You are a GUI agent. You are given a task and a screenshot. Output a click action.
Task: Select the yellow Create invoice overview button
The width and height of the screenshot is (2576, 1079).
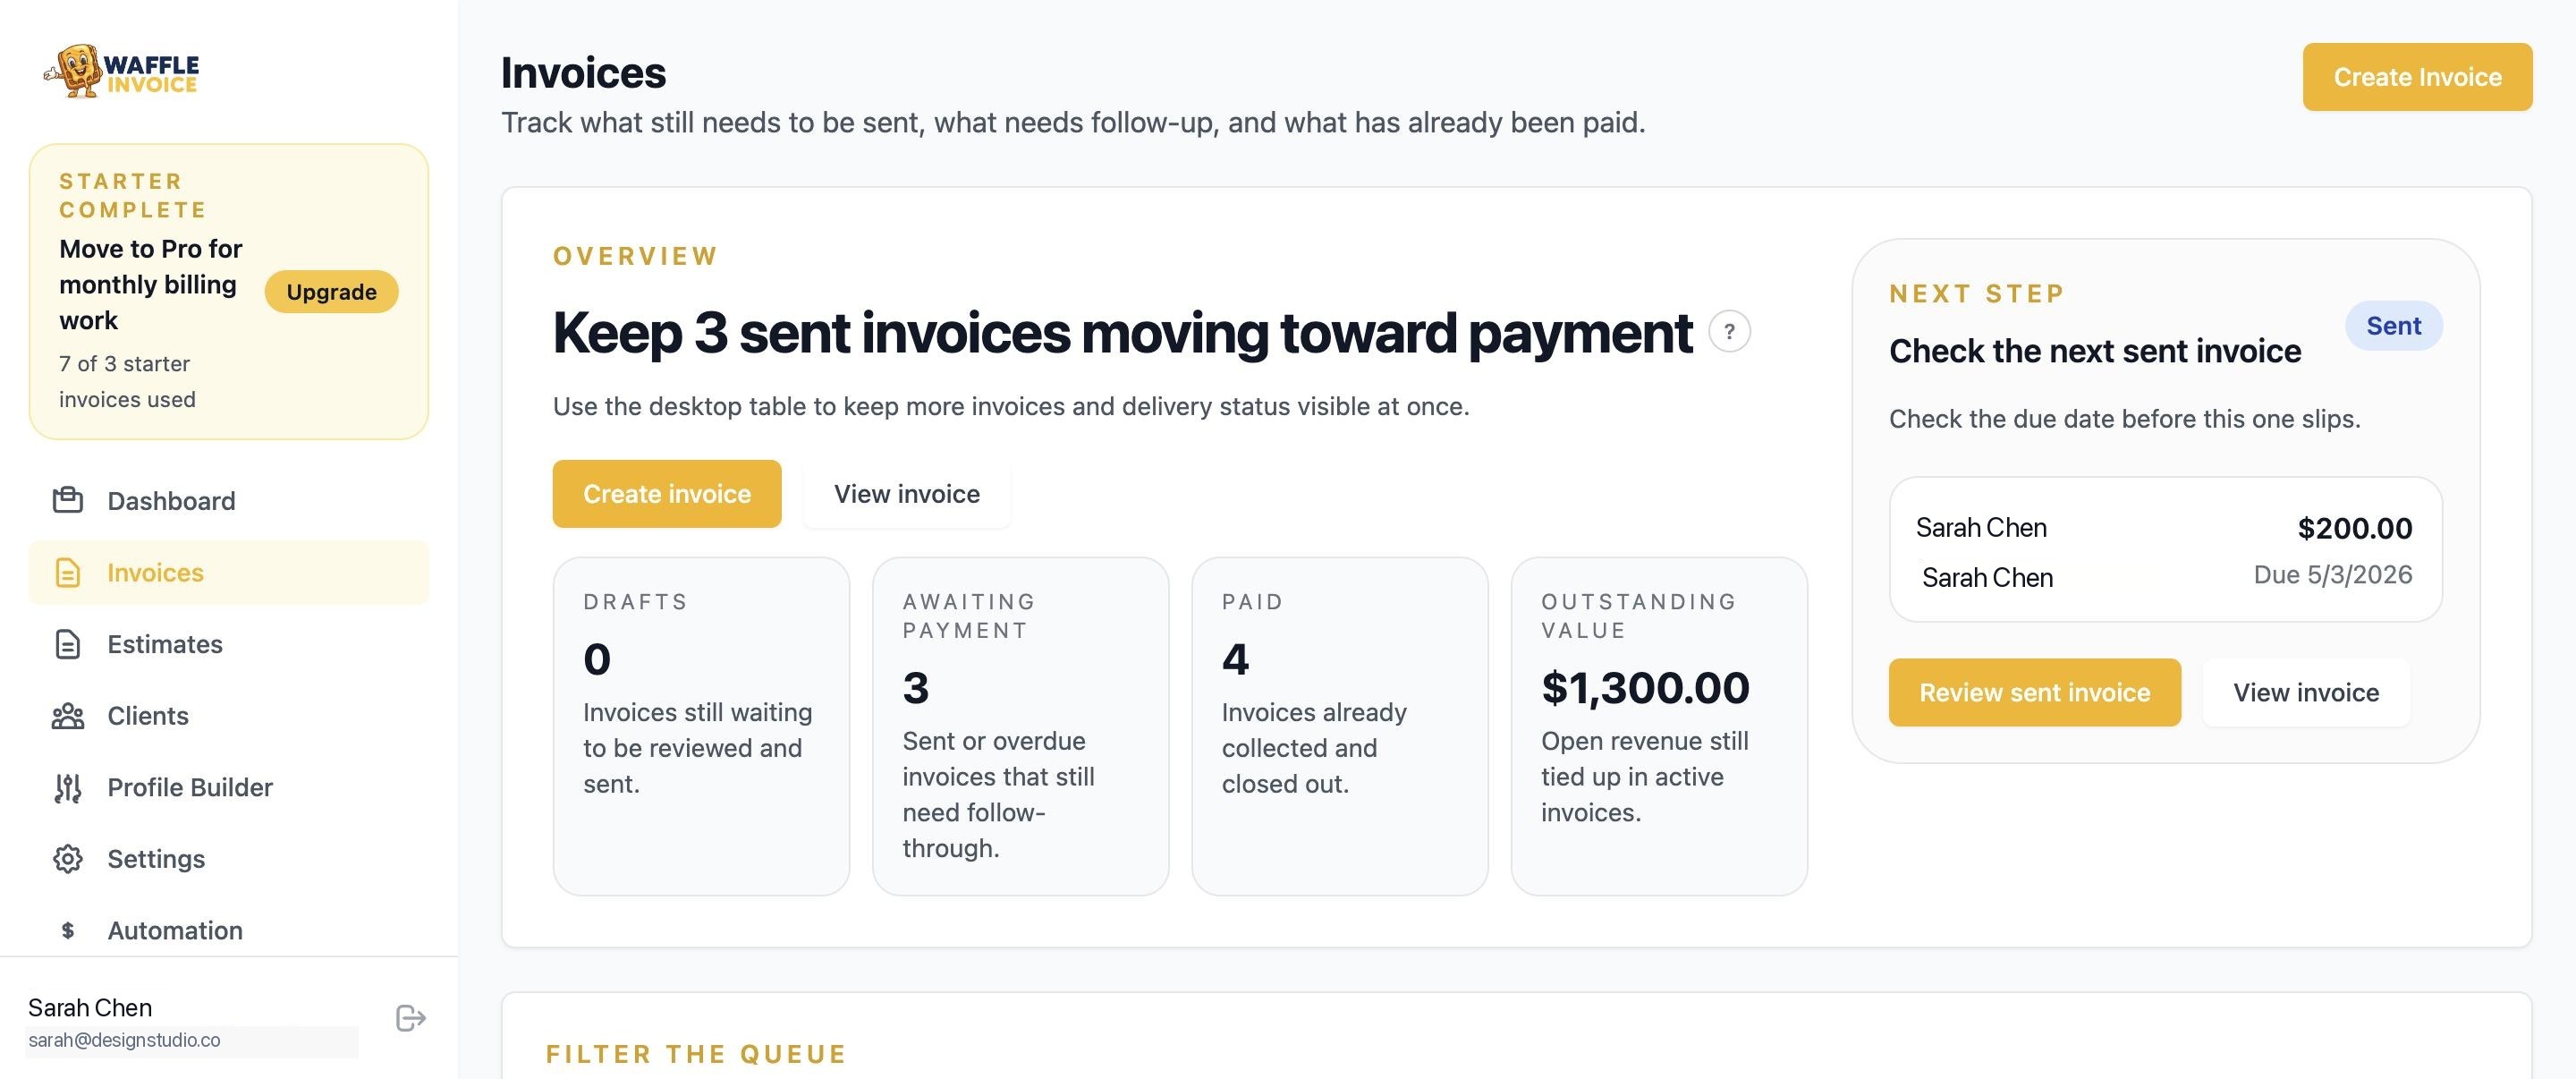click(666, 493)
